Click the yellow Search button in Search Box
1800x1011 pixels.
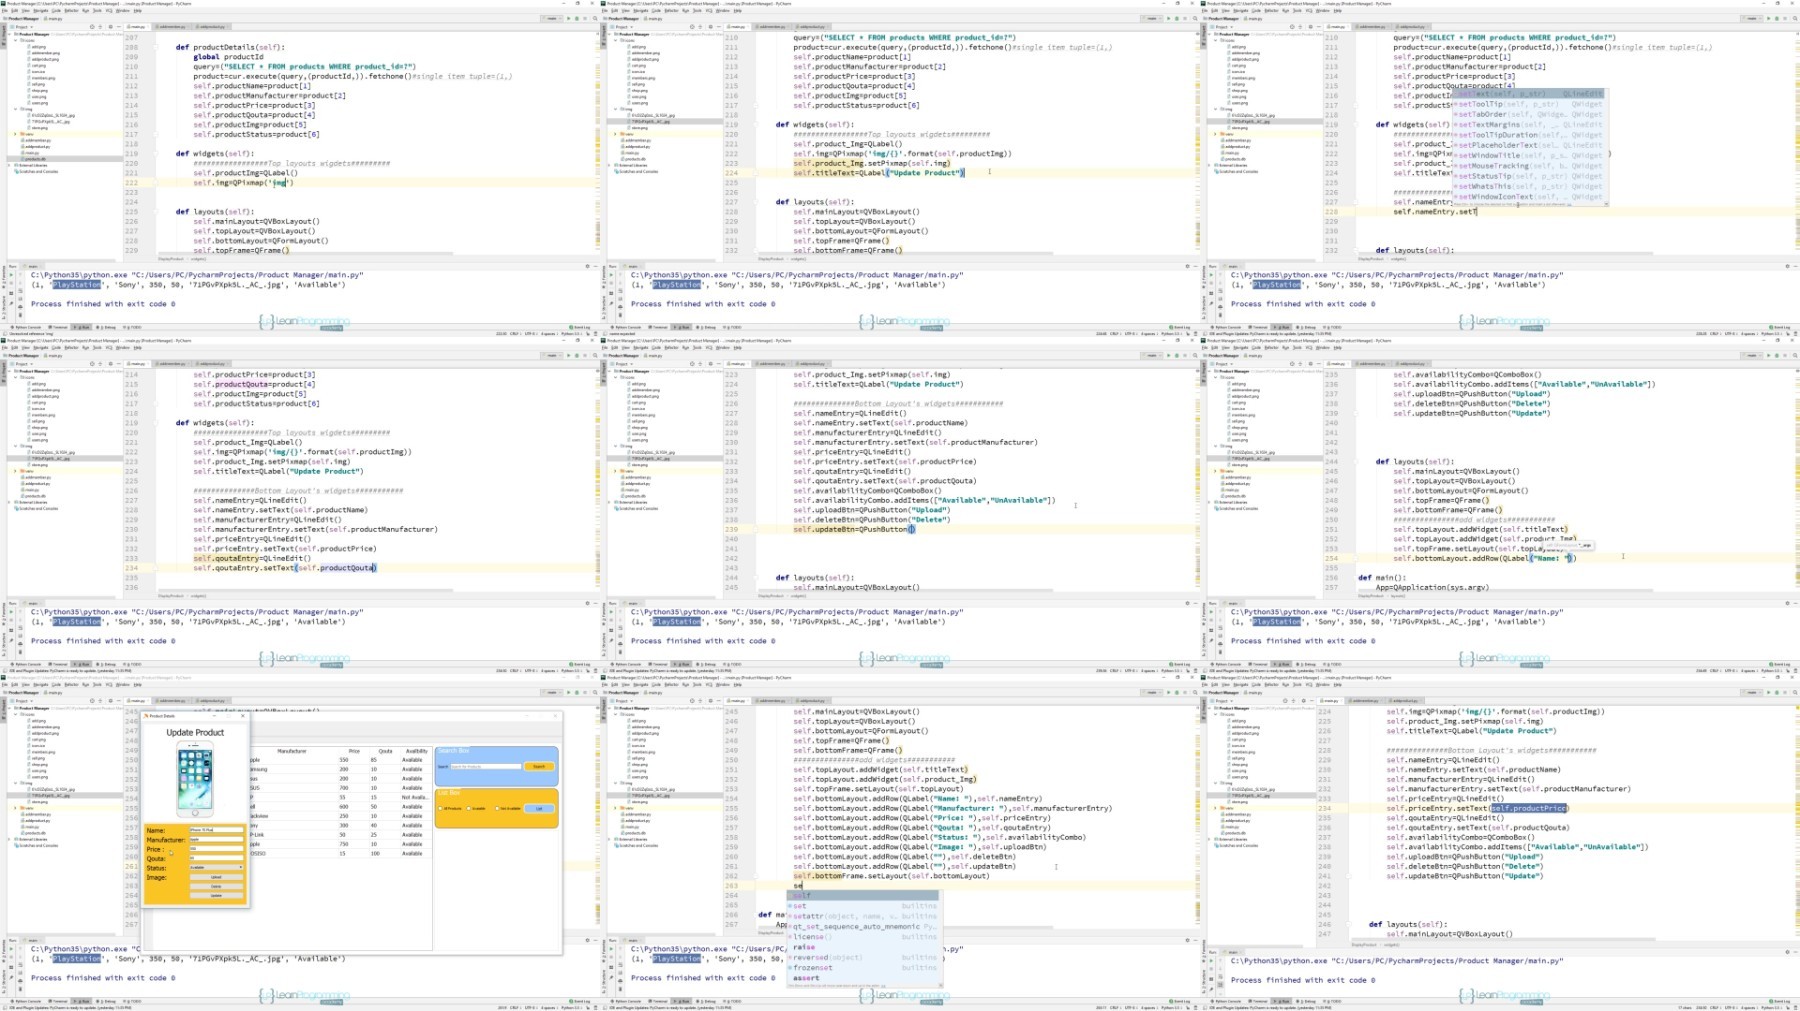point(539,766)
